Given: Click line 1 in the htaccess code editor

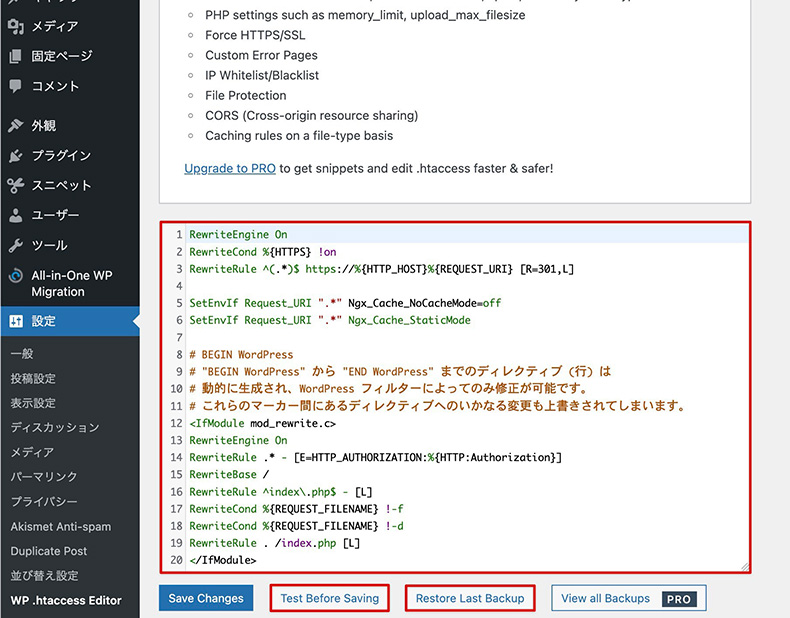Looking at the screenshot, I should coord(450,235).
